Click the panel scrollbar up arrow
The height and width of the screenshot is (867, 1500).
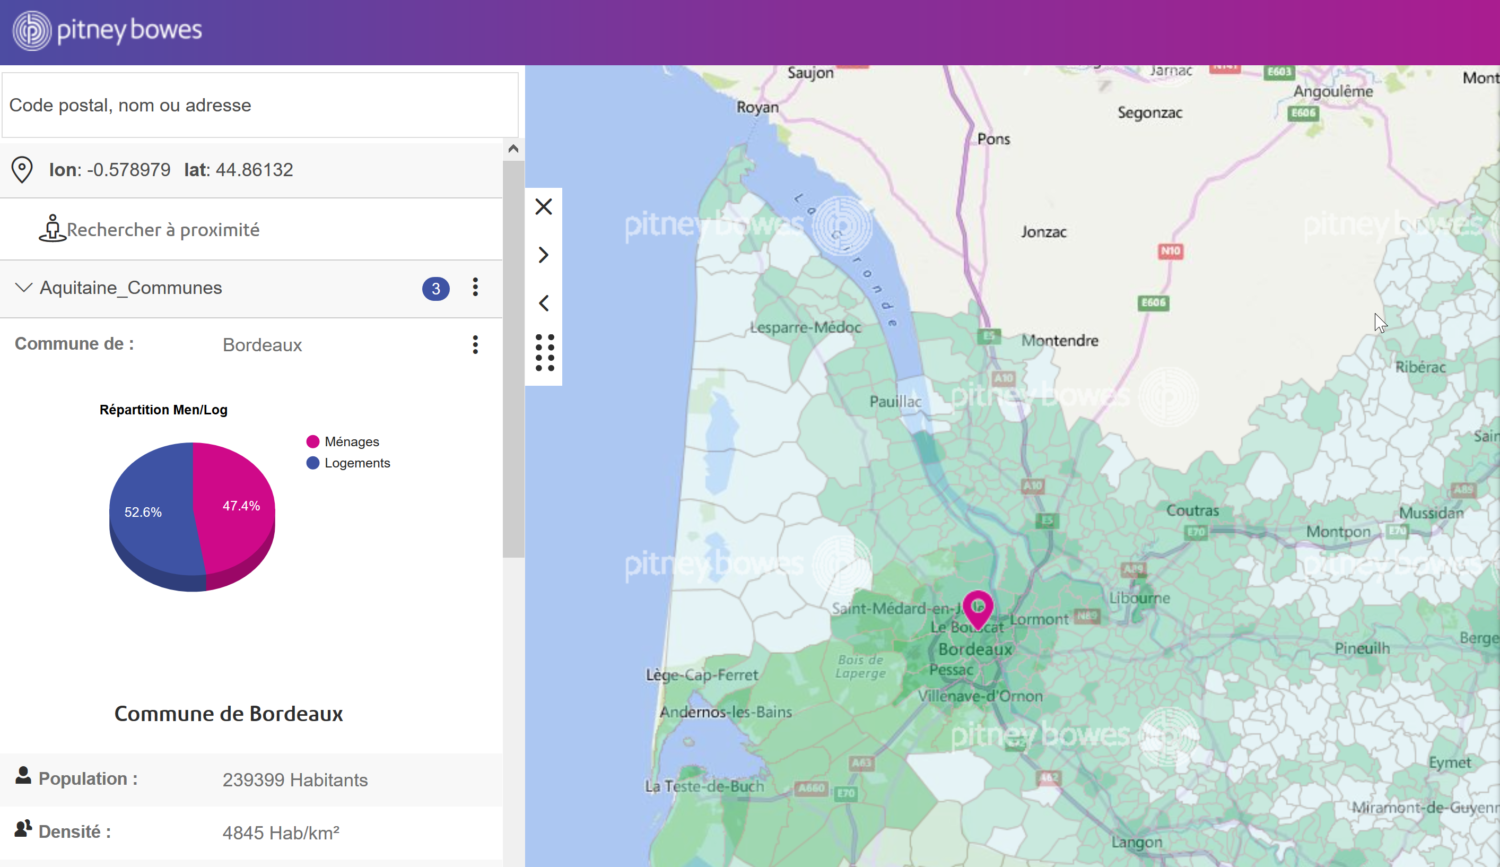[x=513, y=149]
